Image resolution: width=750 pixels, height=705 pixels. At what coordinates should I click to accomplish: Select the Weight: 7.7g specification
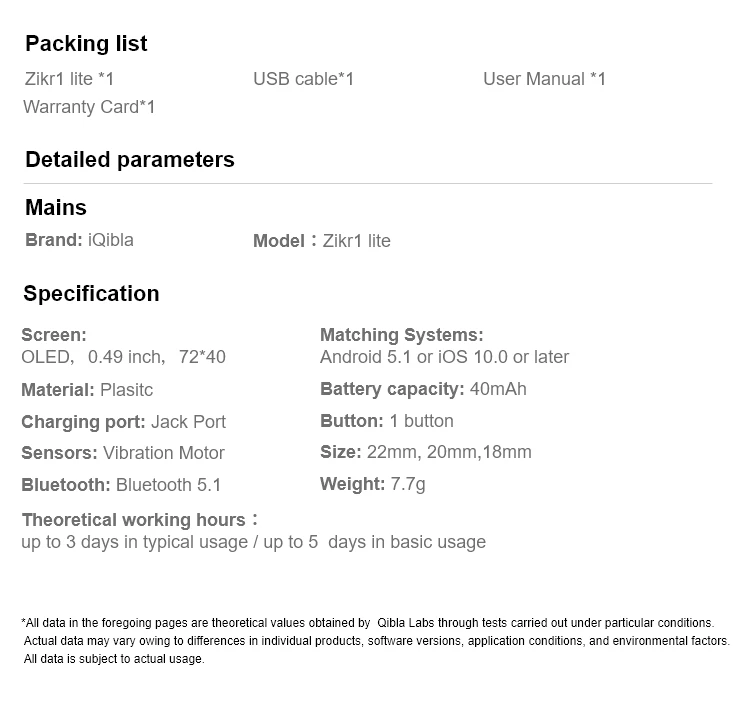pyautogui.click(x=373, y=484)
